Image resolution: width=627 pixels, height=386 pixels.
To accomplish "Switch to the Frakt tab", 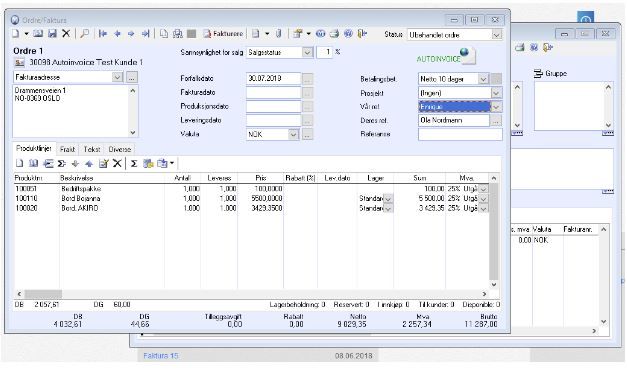I will 67,149.
